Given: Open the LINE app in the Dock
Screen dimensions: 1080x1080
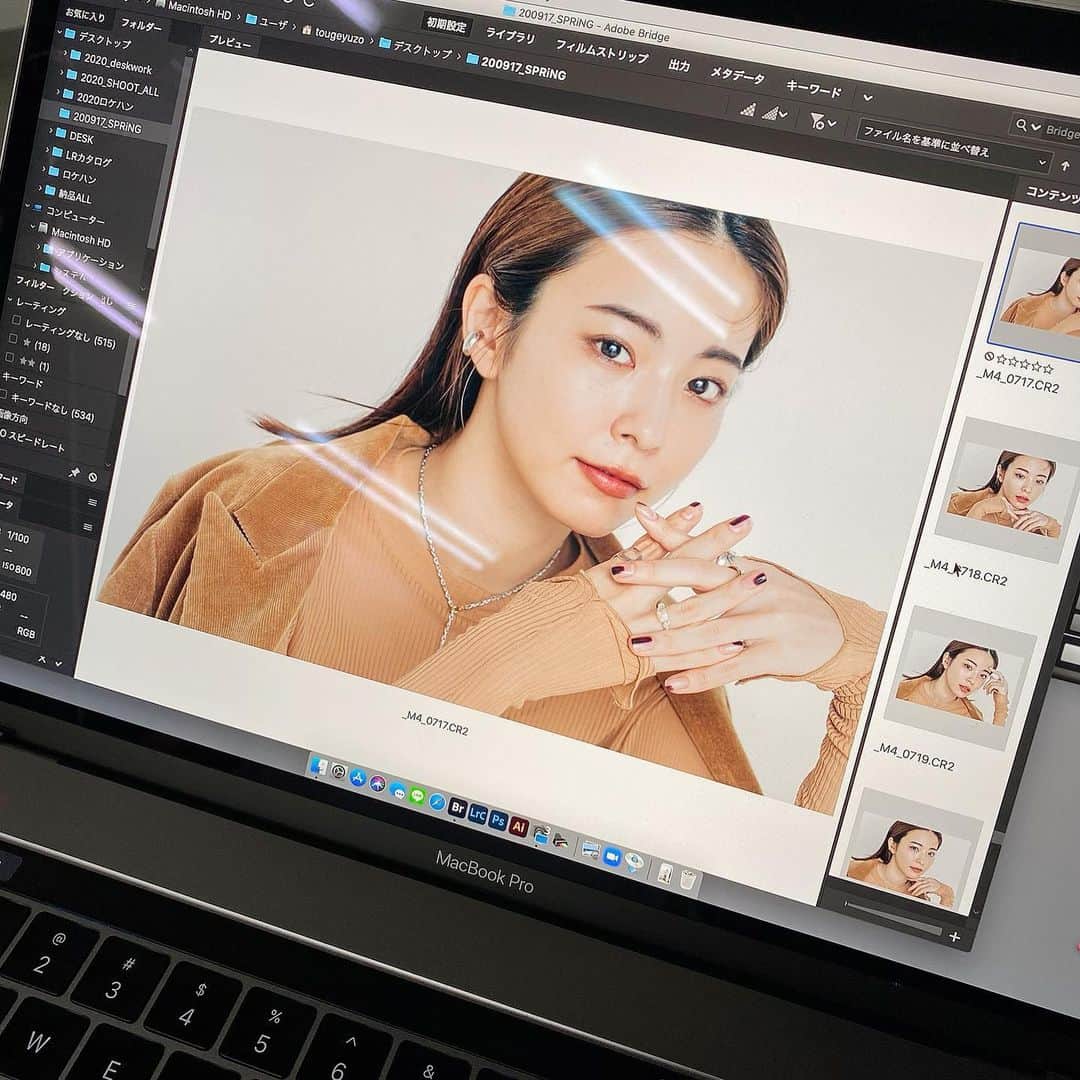Looking at the screenshot, I should click(417, 796).
